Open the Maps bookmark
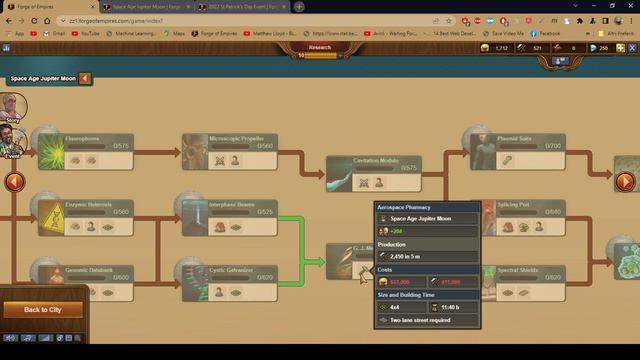This screenshot has width=640, height=360. tap(175, 33)
